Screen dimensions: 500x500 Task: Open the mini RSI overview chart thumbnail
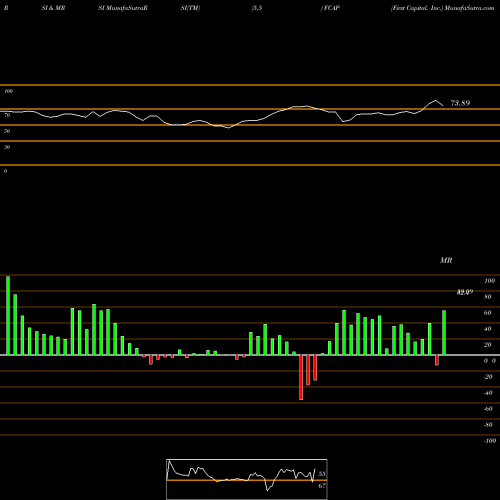click(247, 479)
